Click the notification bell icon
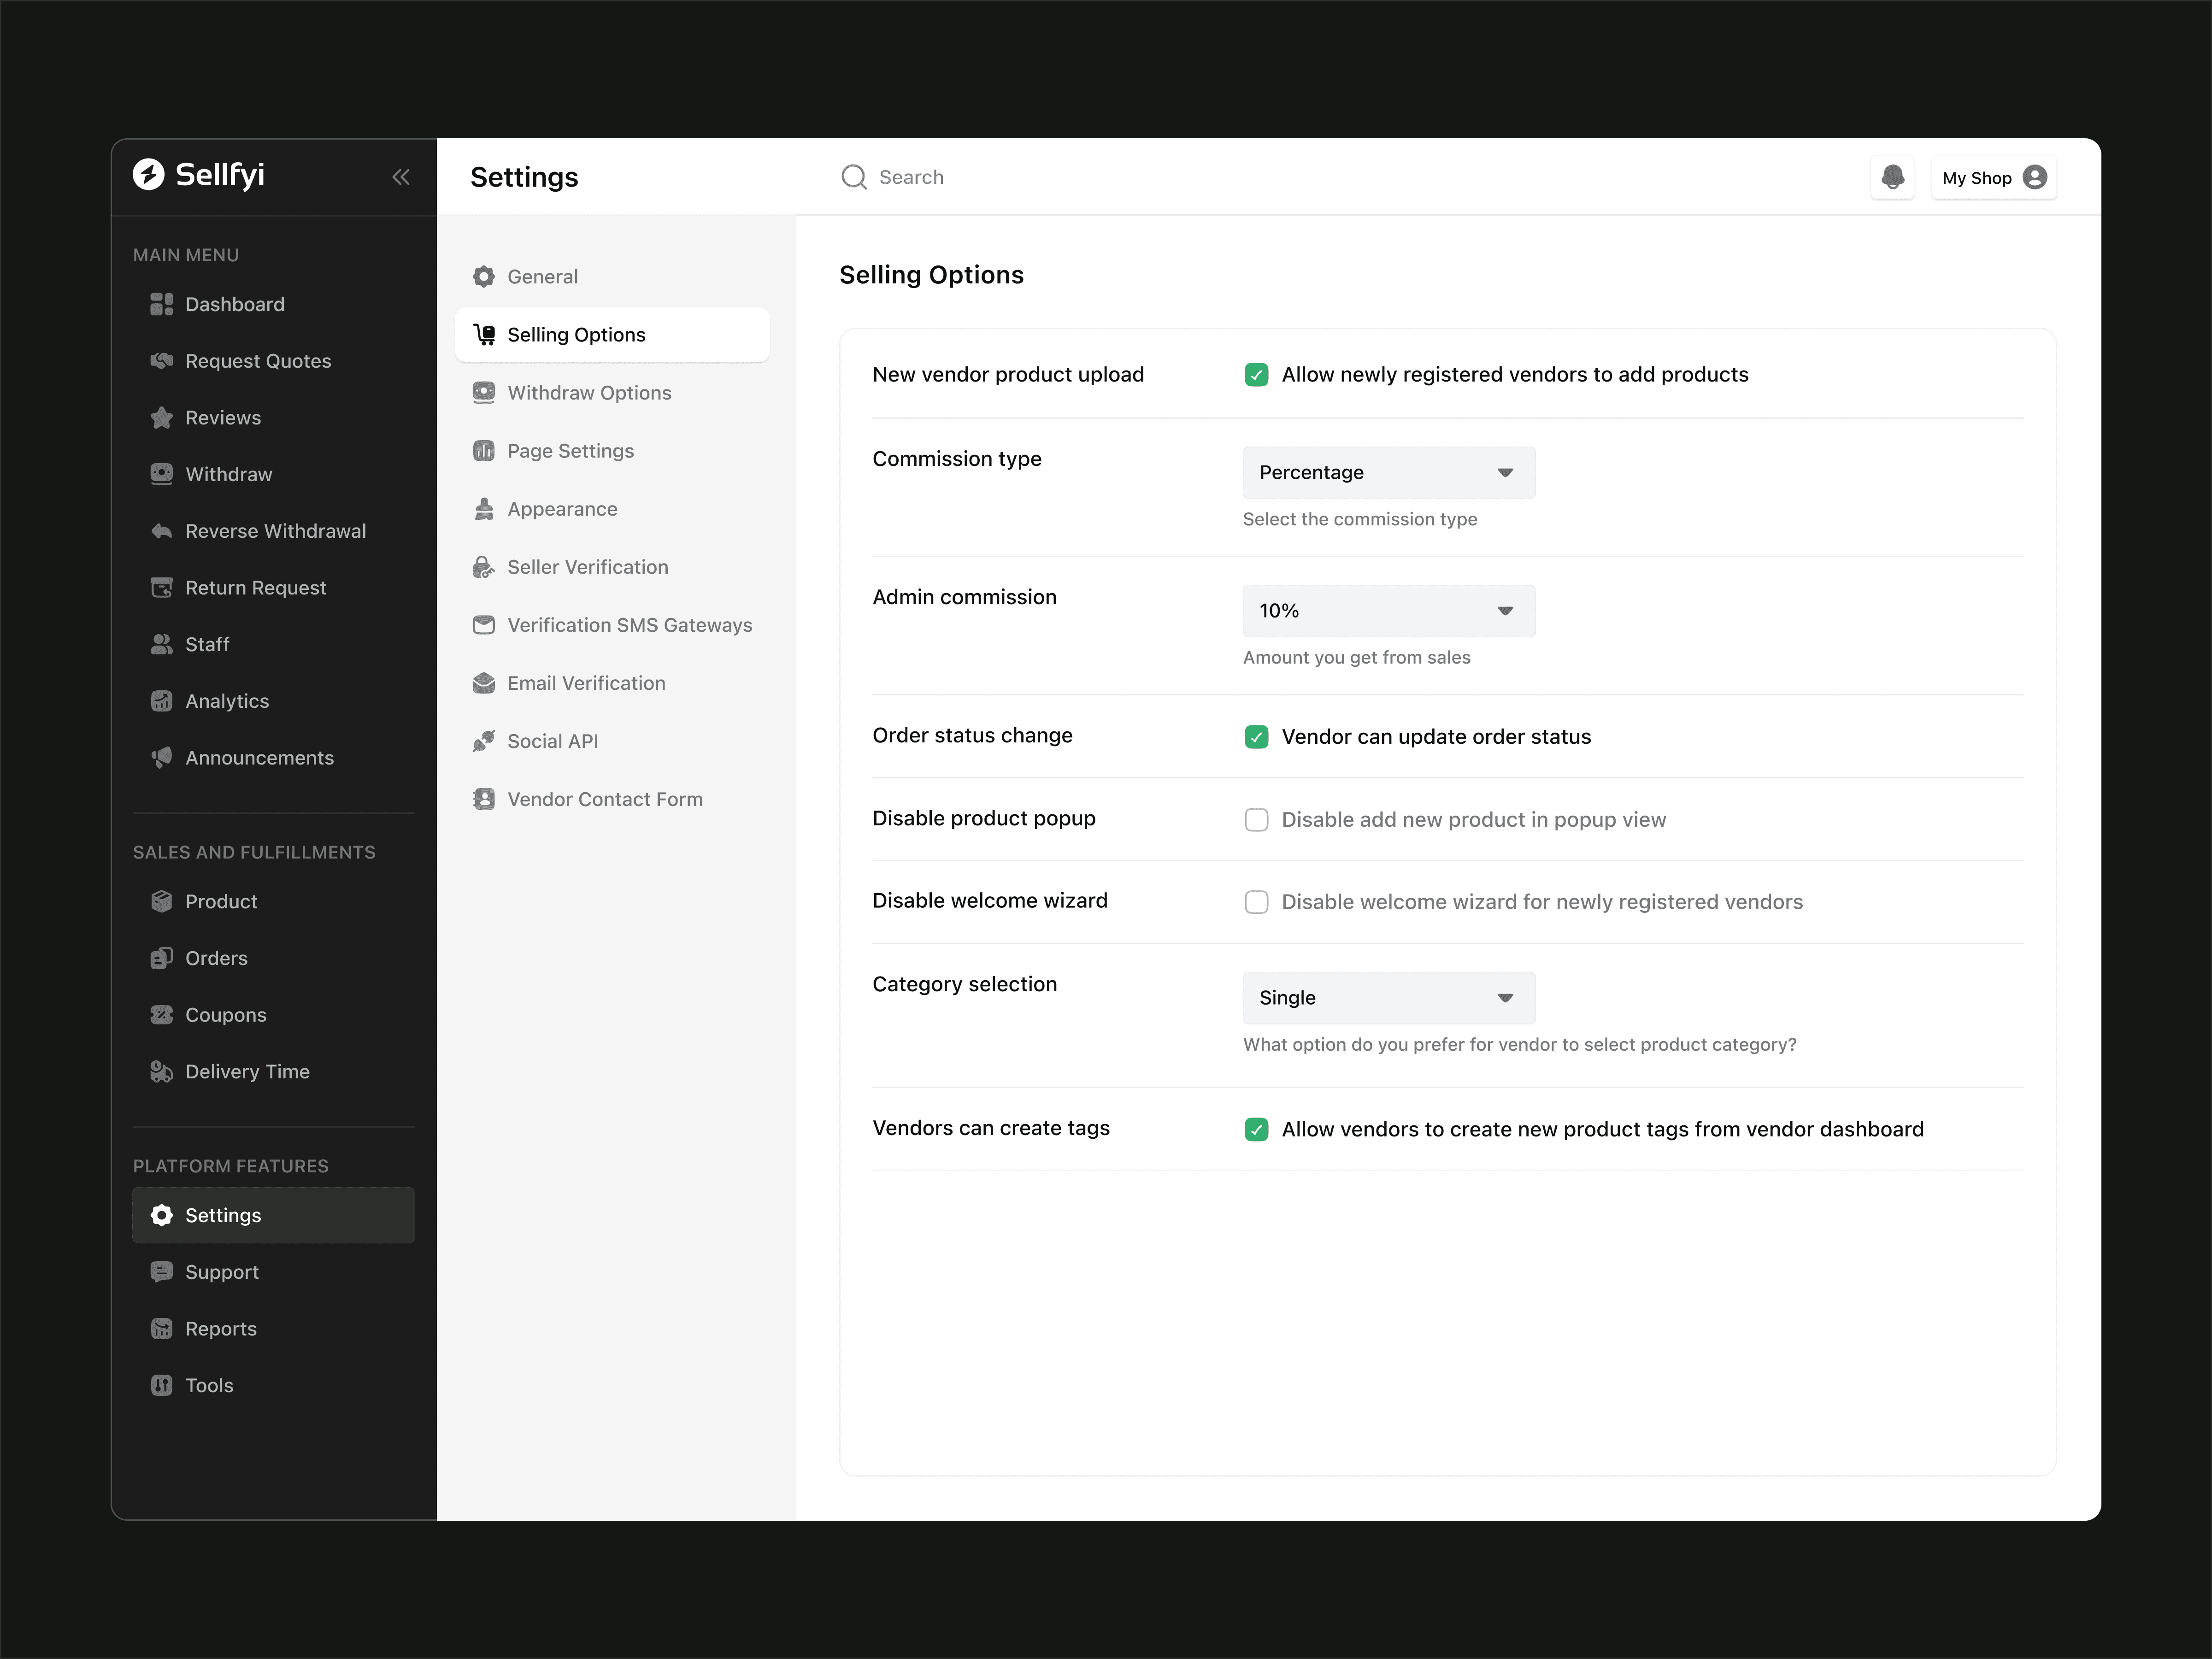This screenshot has height=1659, width=2212. [1892, 177]
